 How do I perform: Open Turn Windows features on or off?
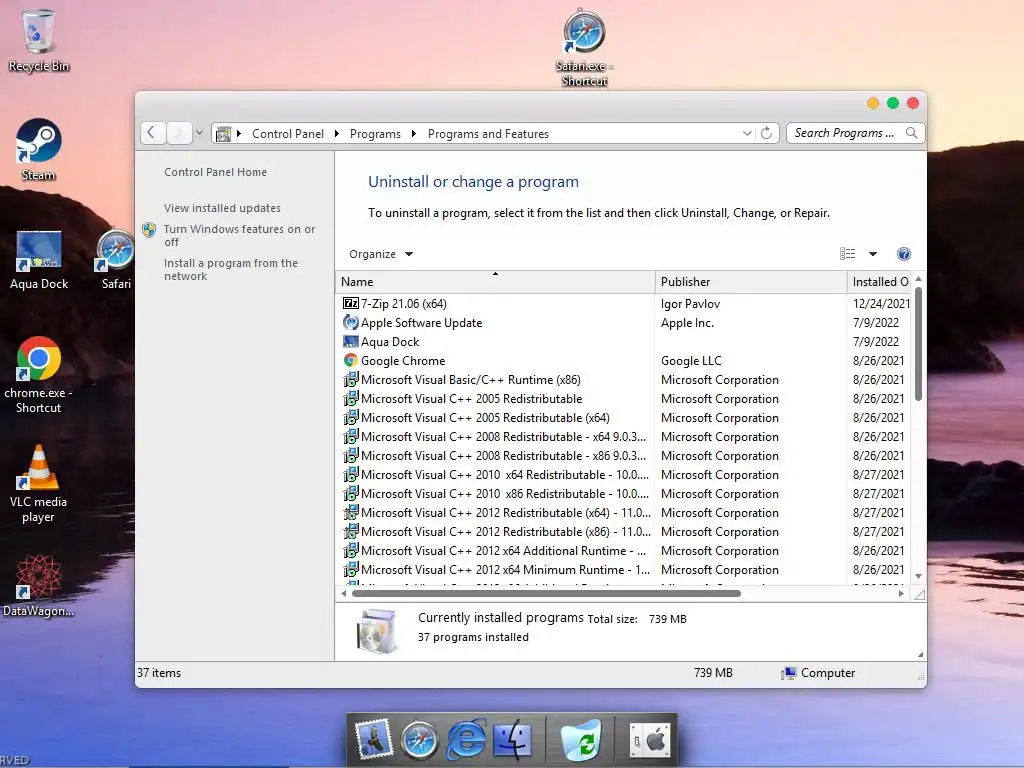pyautogui.click(x=239, y=235)
